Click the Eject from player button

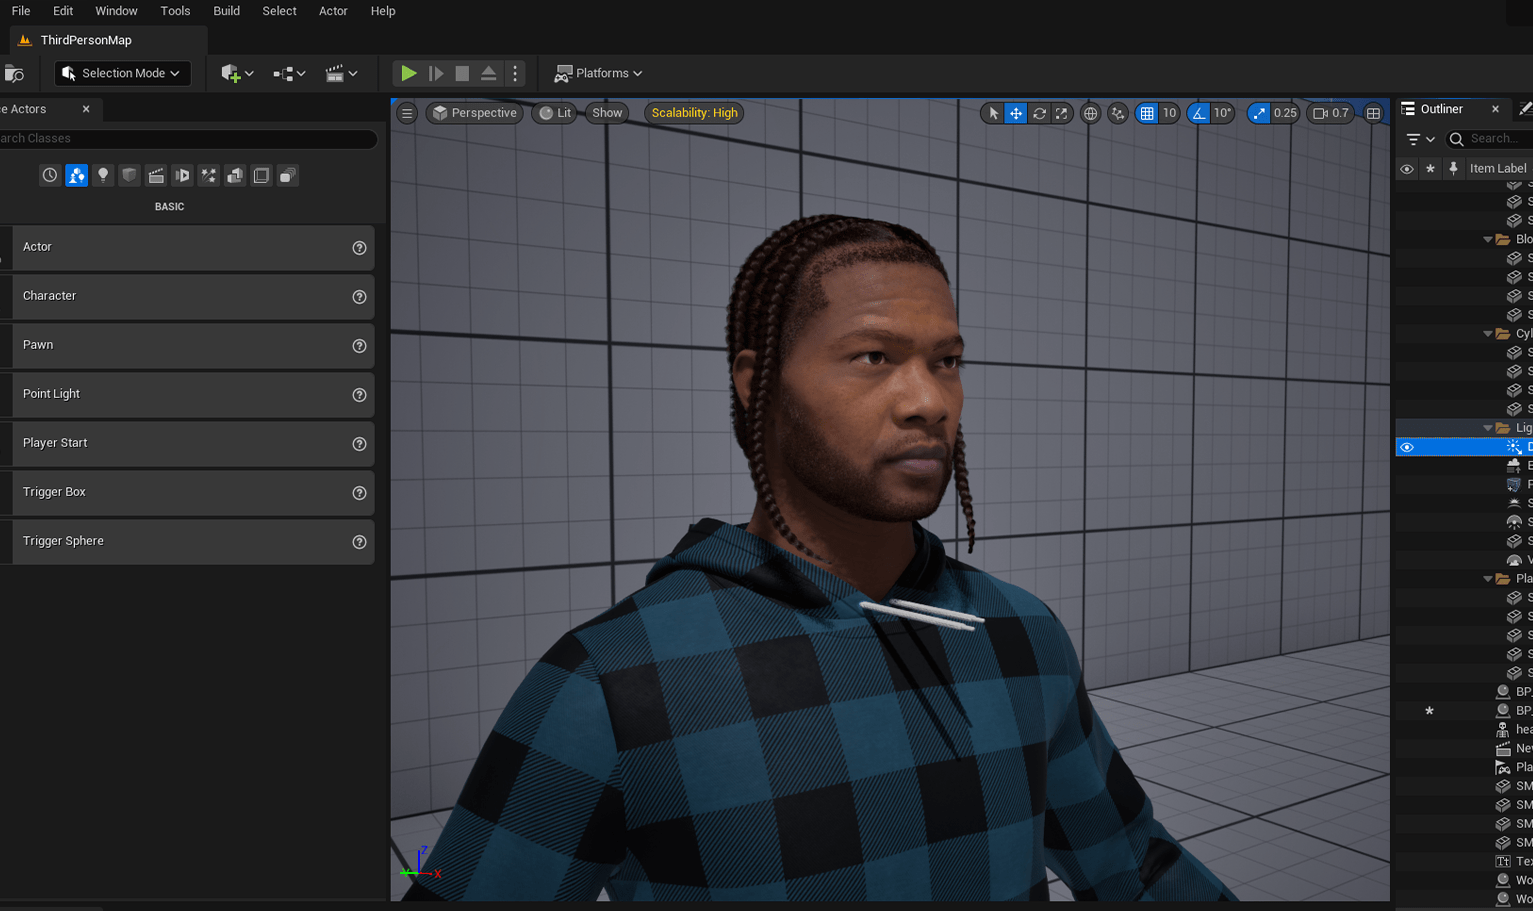[x=489, y=73]
